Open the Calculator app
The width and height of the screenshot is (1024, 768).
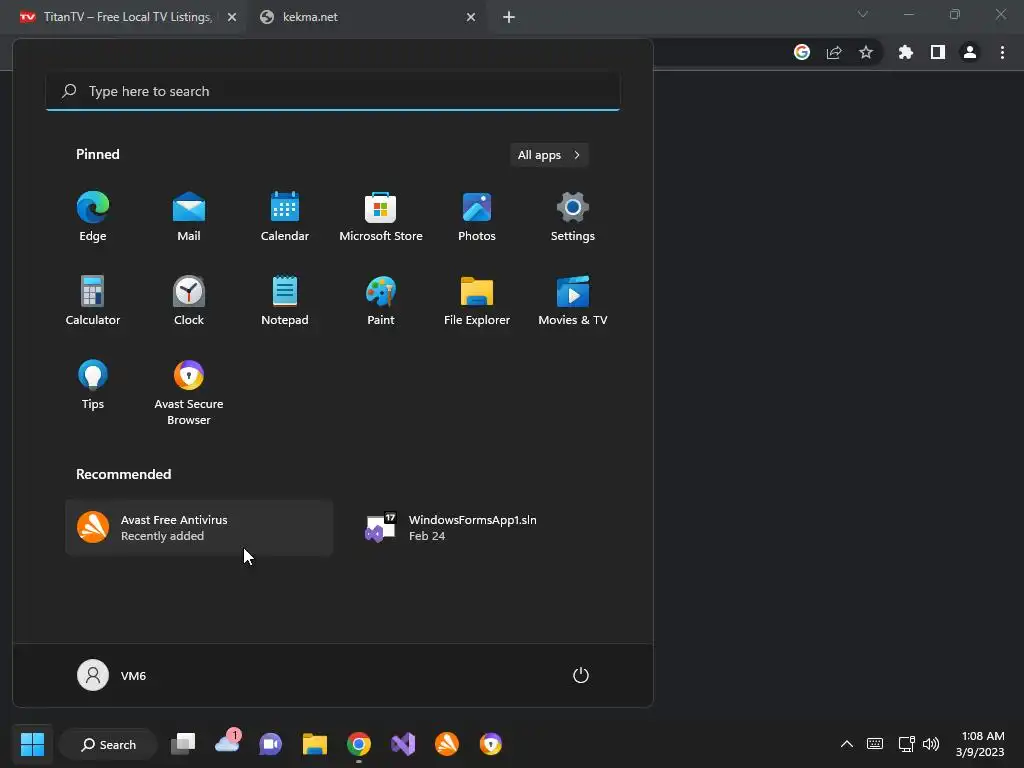click(93, 300)
